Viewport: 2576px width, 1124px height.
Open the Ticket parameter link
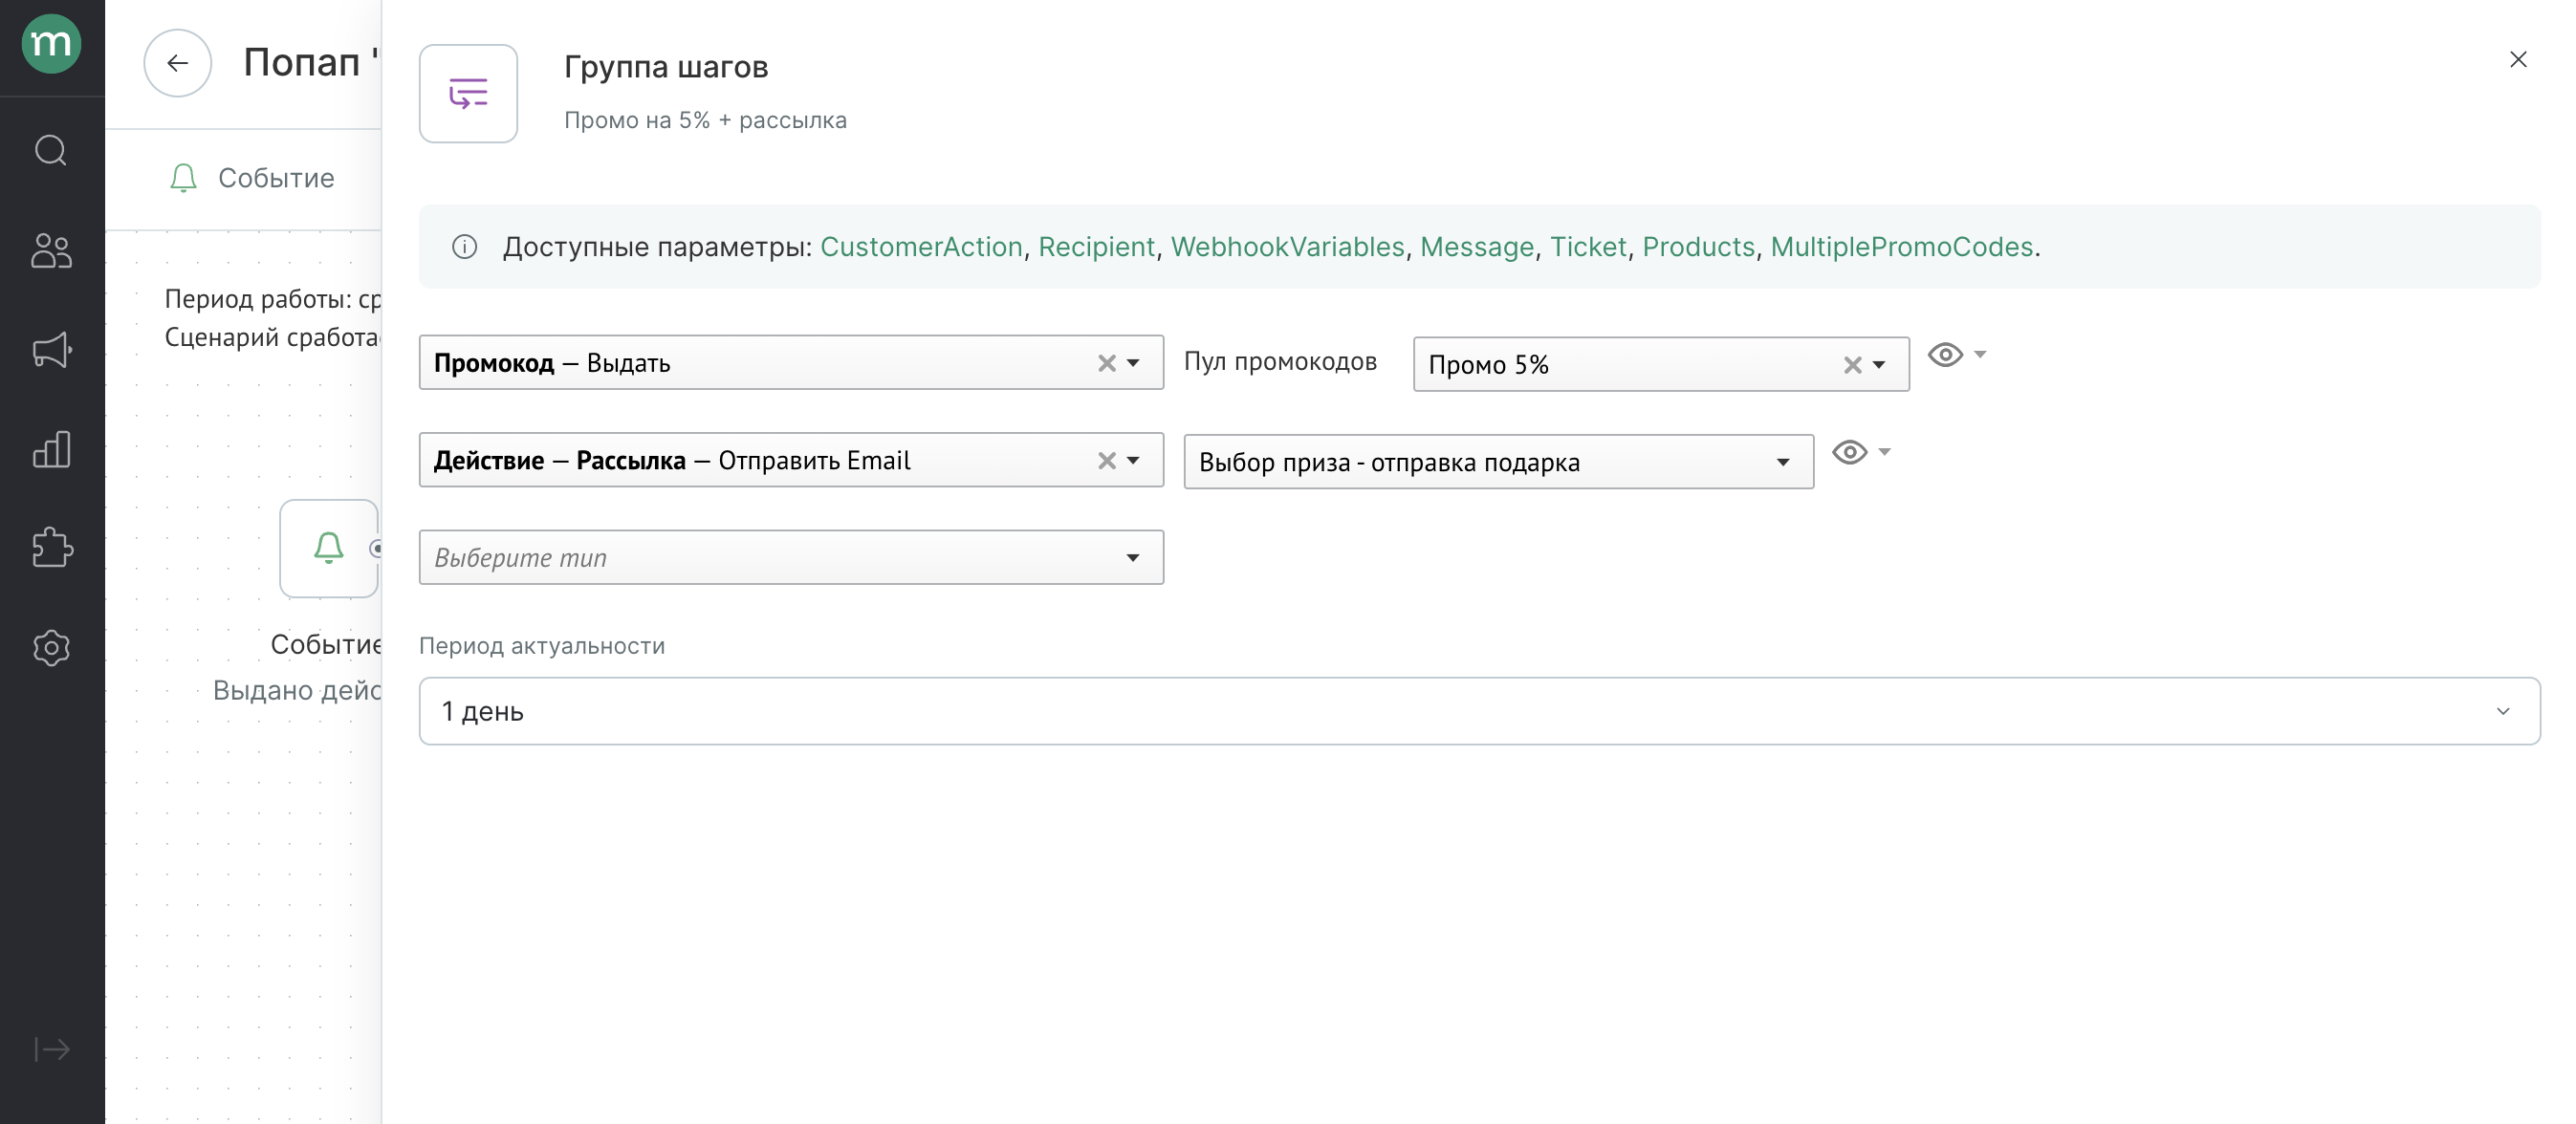pos(1588,246)
